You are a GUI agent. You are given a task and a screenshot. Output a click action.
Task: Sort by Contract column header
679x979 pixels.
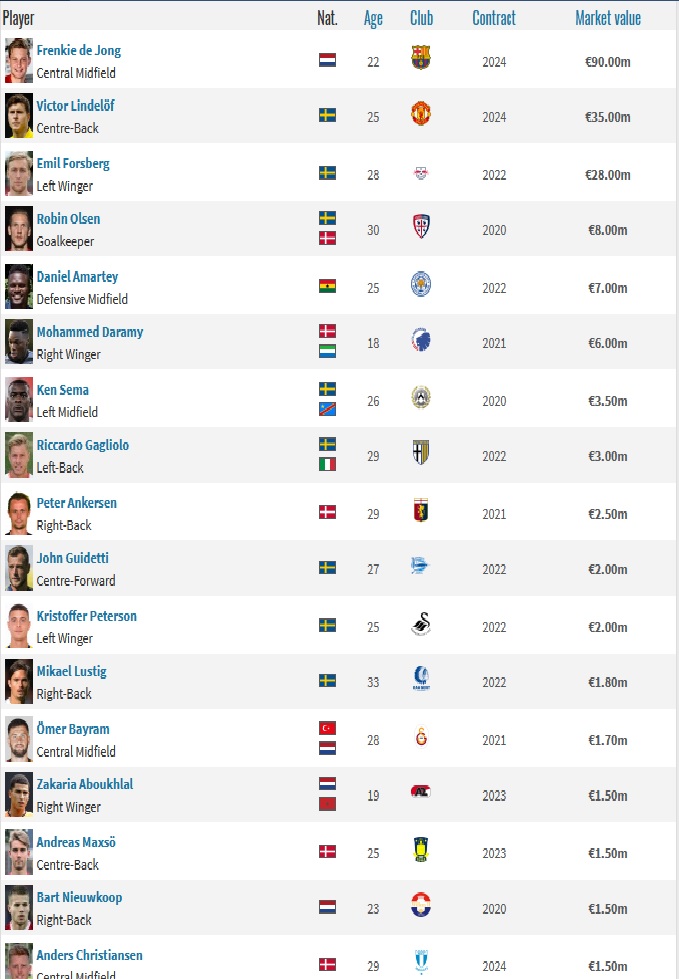pos(494,18)
